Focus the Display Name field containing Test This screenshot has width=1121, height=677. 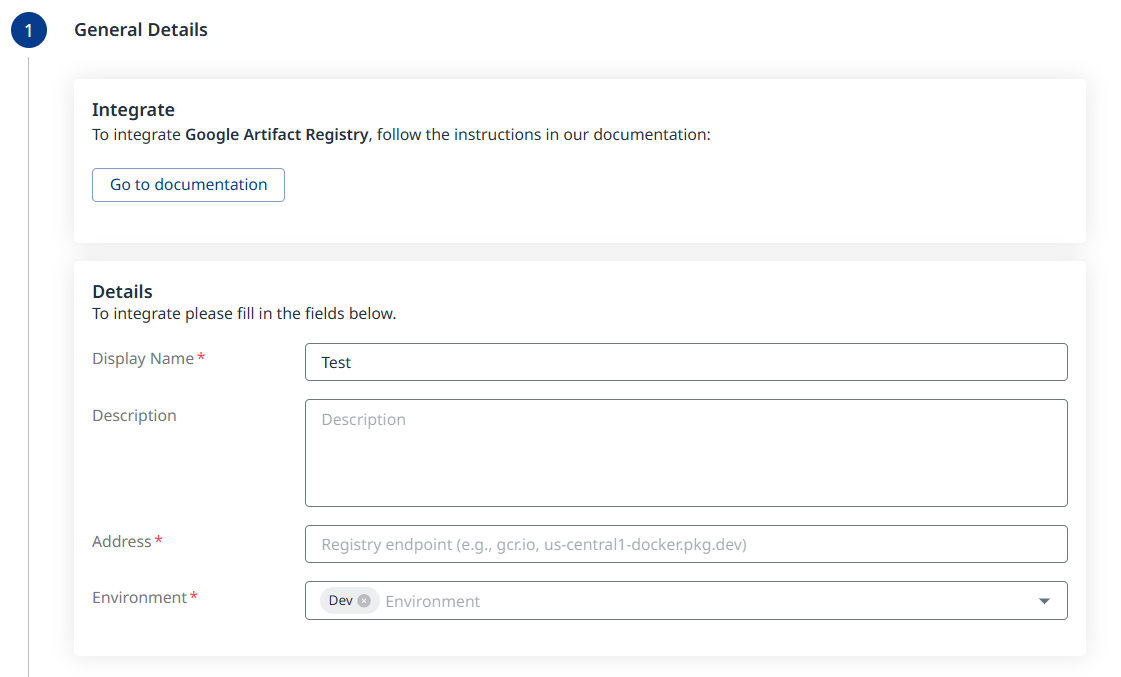[x=686, y=362]
